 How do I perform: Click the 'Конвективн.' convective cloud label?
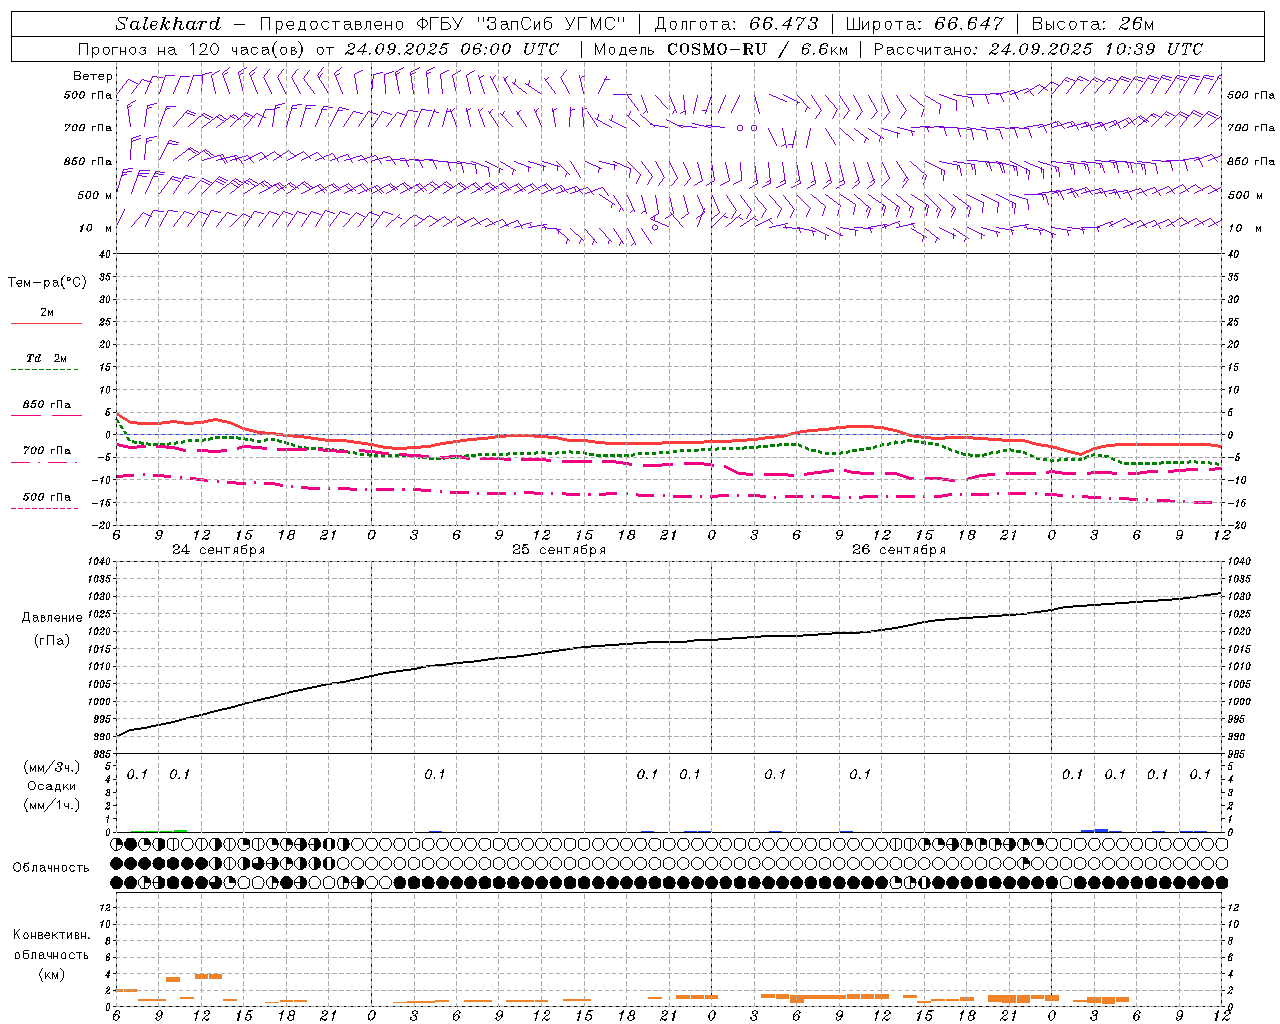(52, 935)
